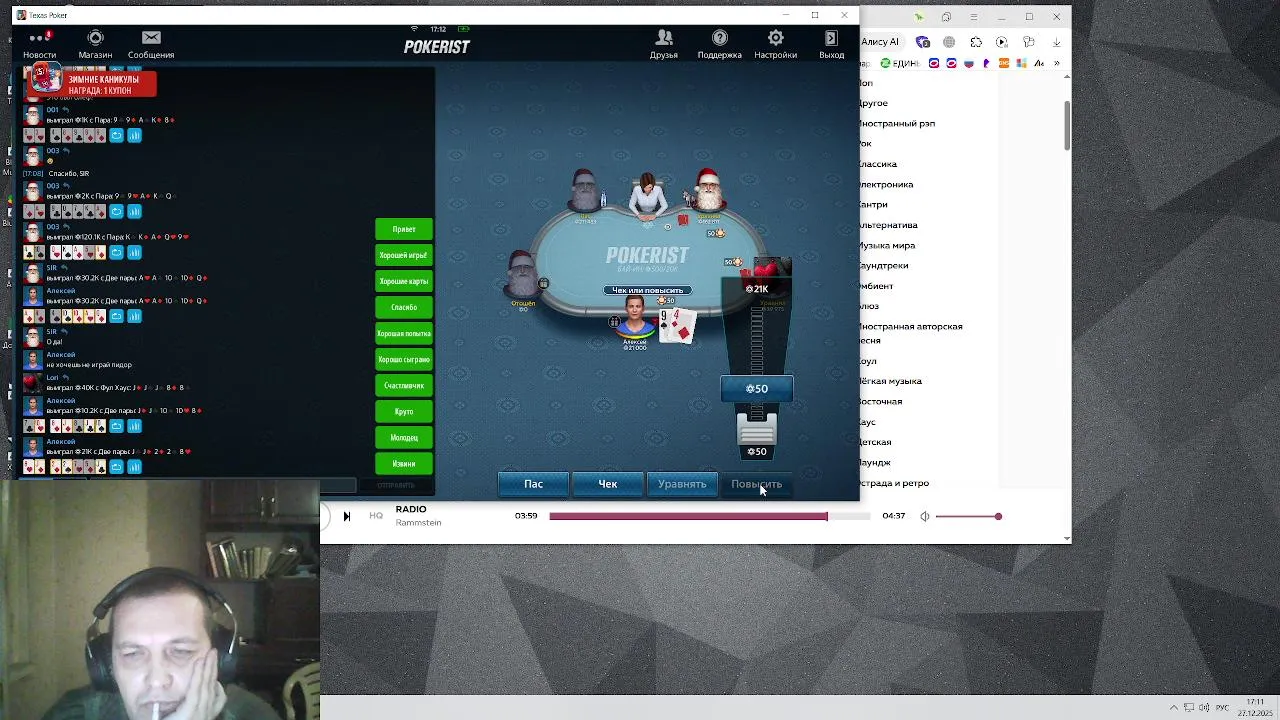Click the dealer woman at the table

(x=647, y=196)
